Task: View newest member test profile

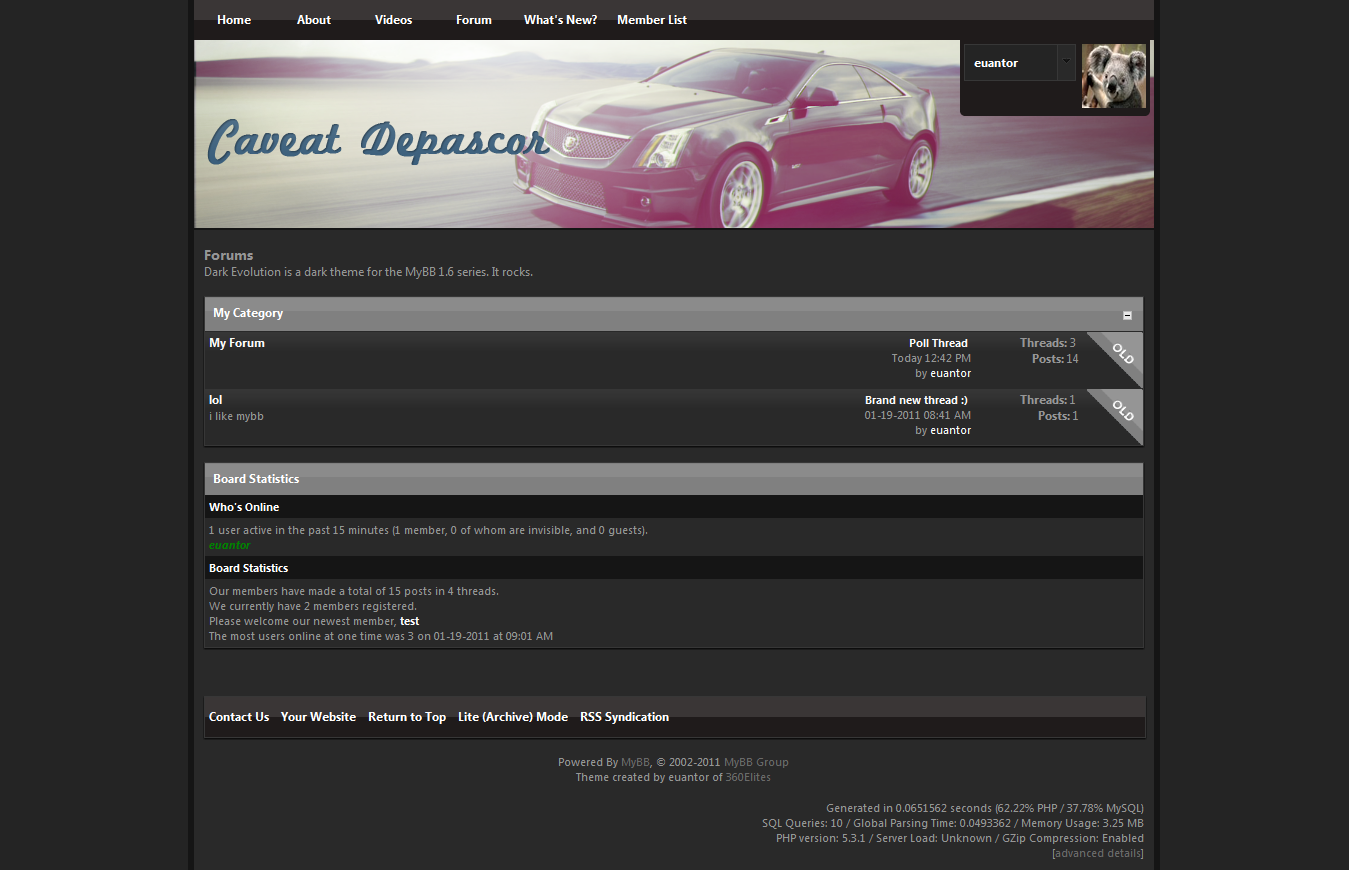Action: coord(409,621)
